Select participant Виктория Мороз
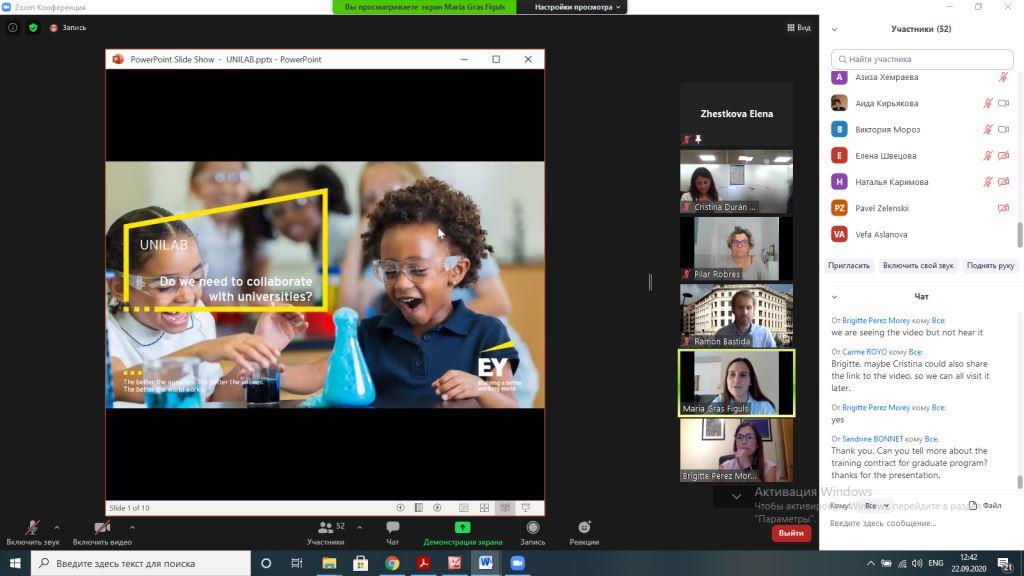Image resolution: width=1024 pixels, height=576 pixels. tap(920, 129)
